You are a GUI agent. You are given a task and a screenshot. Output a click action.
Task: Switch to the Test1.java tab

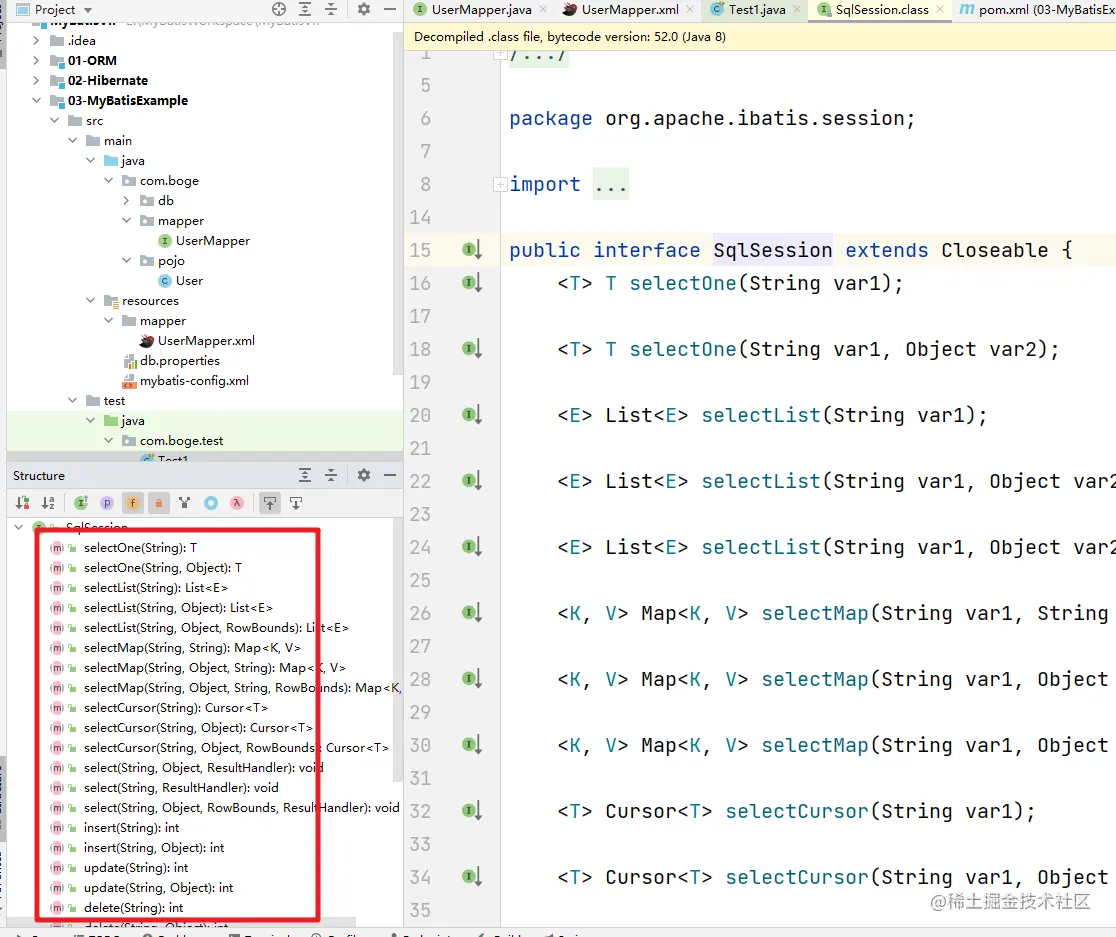[x=757, y=10]
